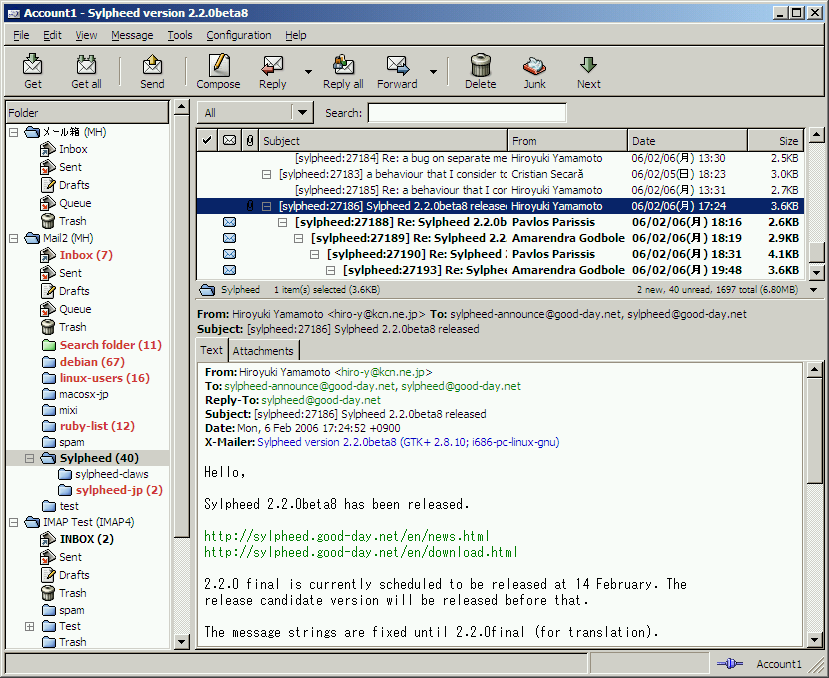Screen dimensions: 829x678
Task: Click message list scrollbar down arrow
Action: coord(816,272)
